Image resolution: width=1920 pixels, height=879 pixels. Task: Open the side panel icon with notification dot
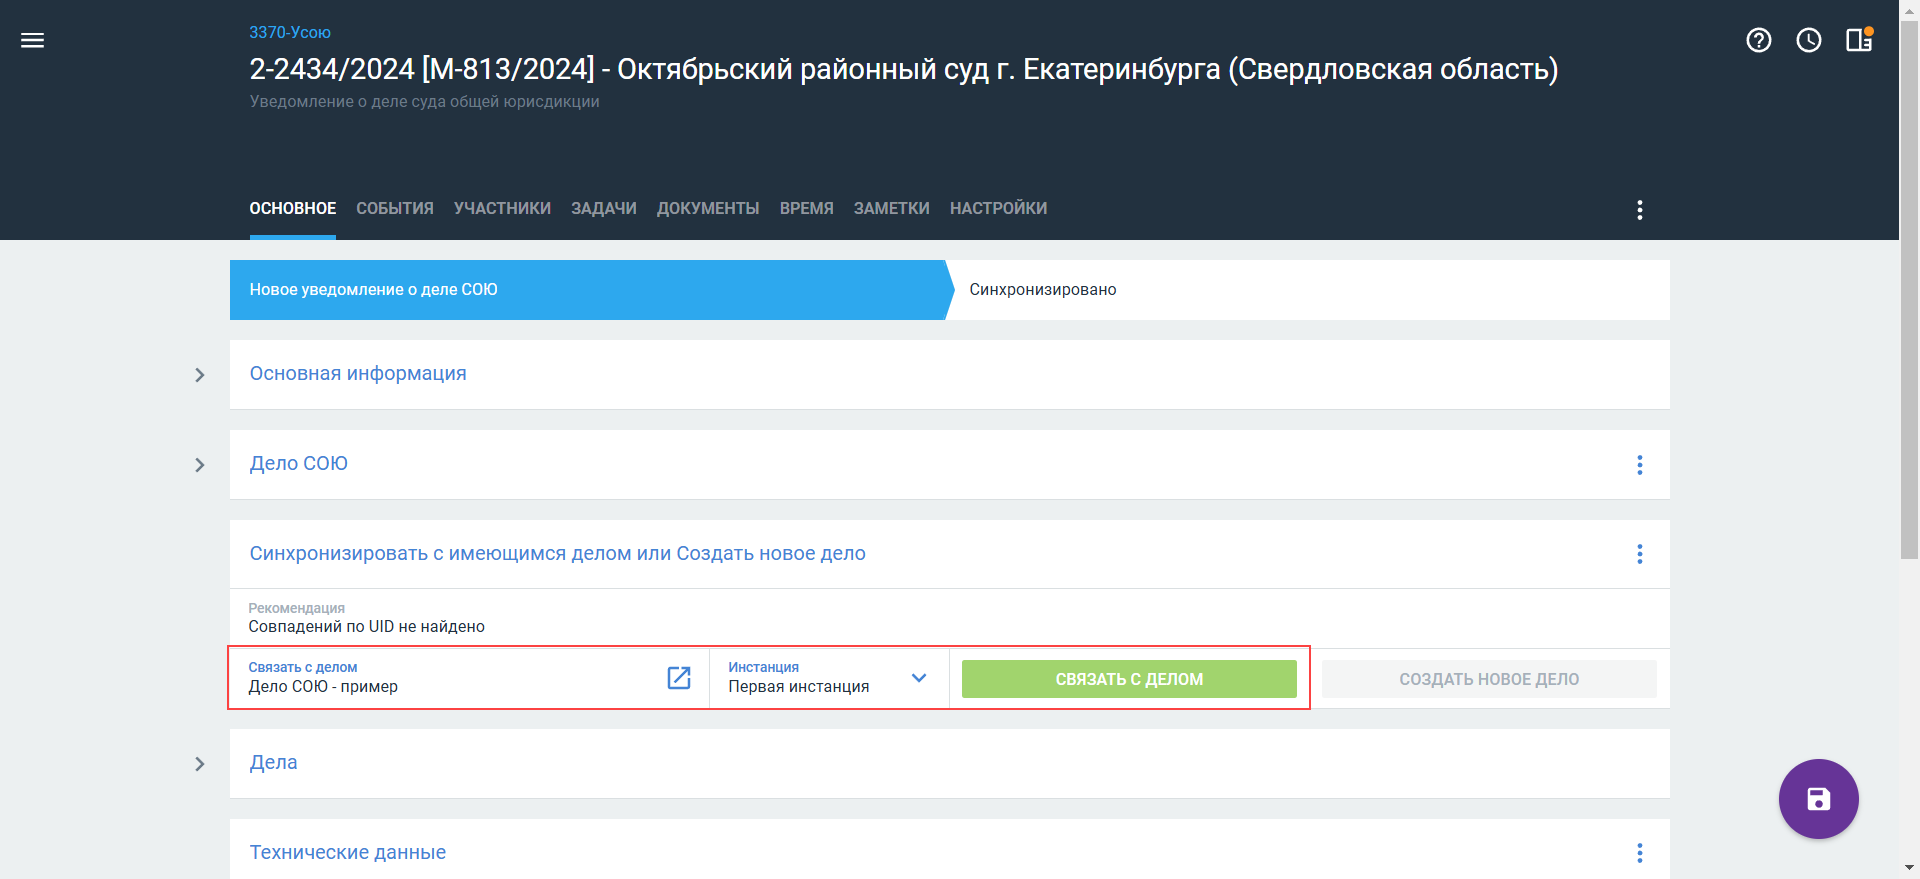pos(1859,40)
